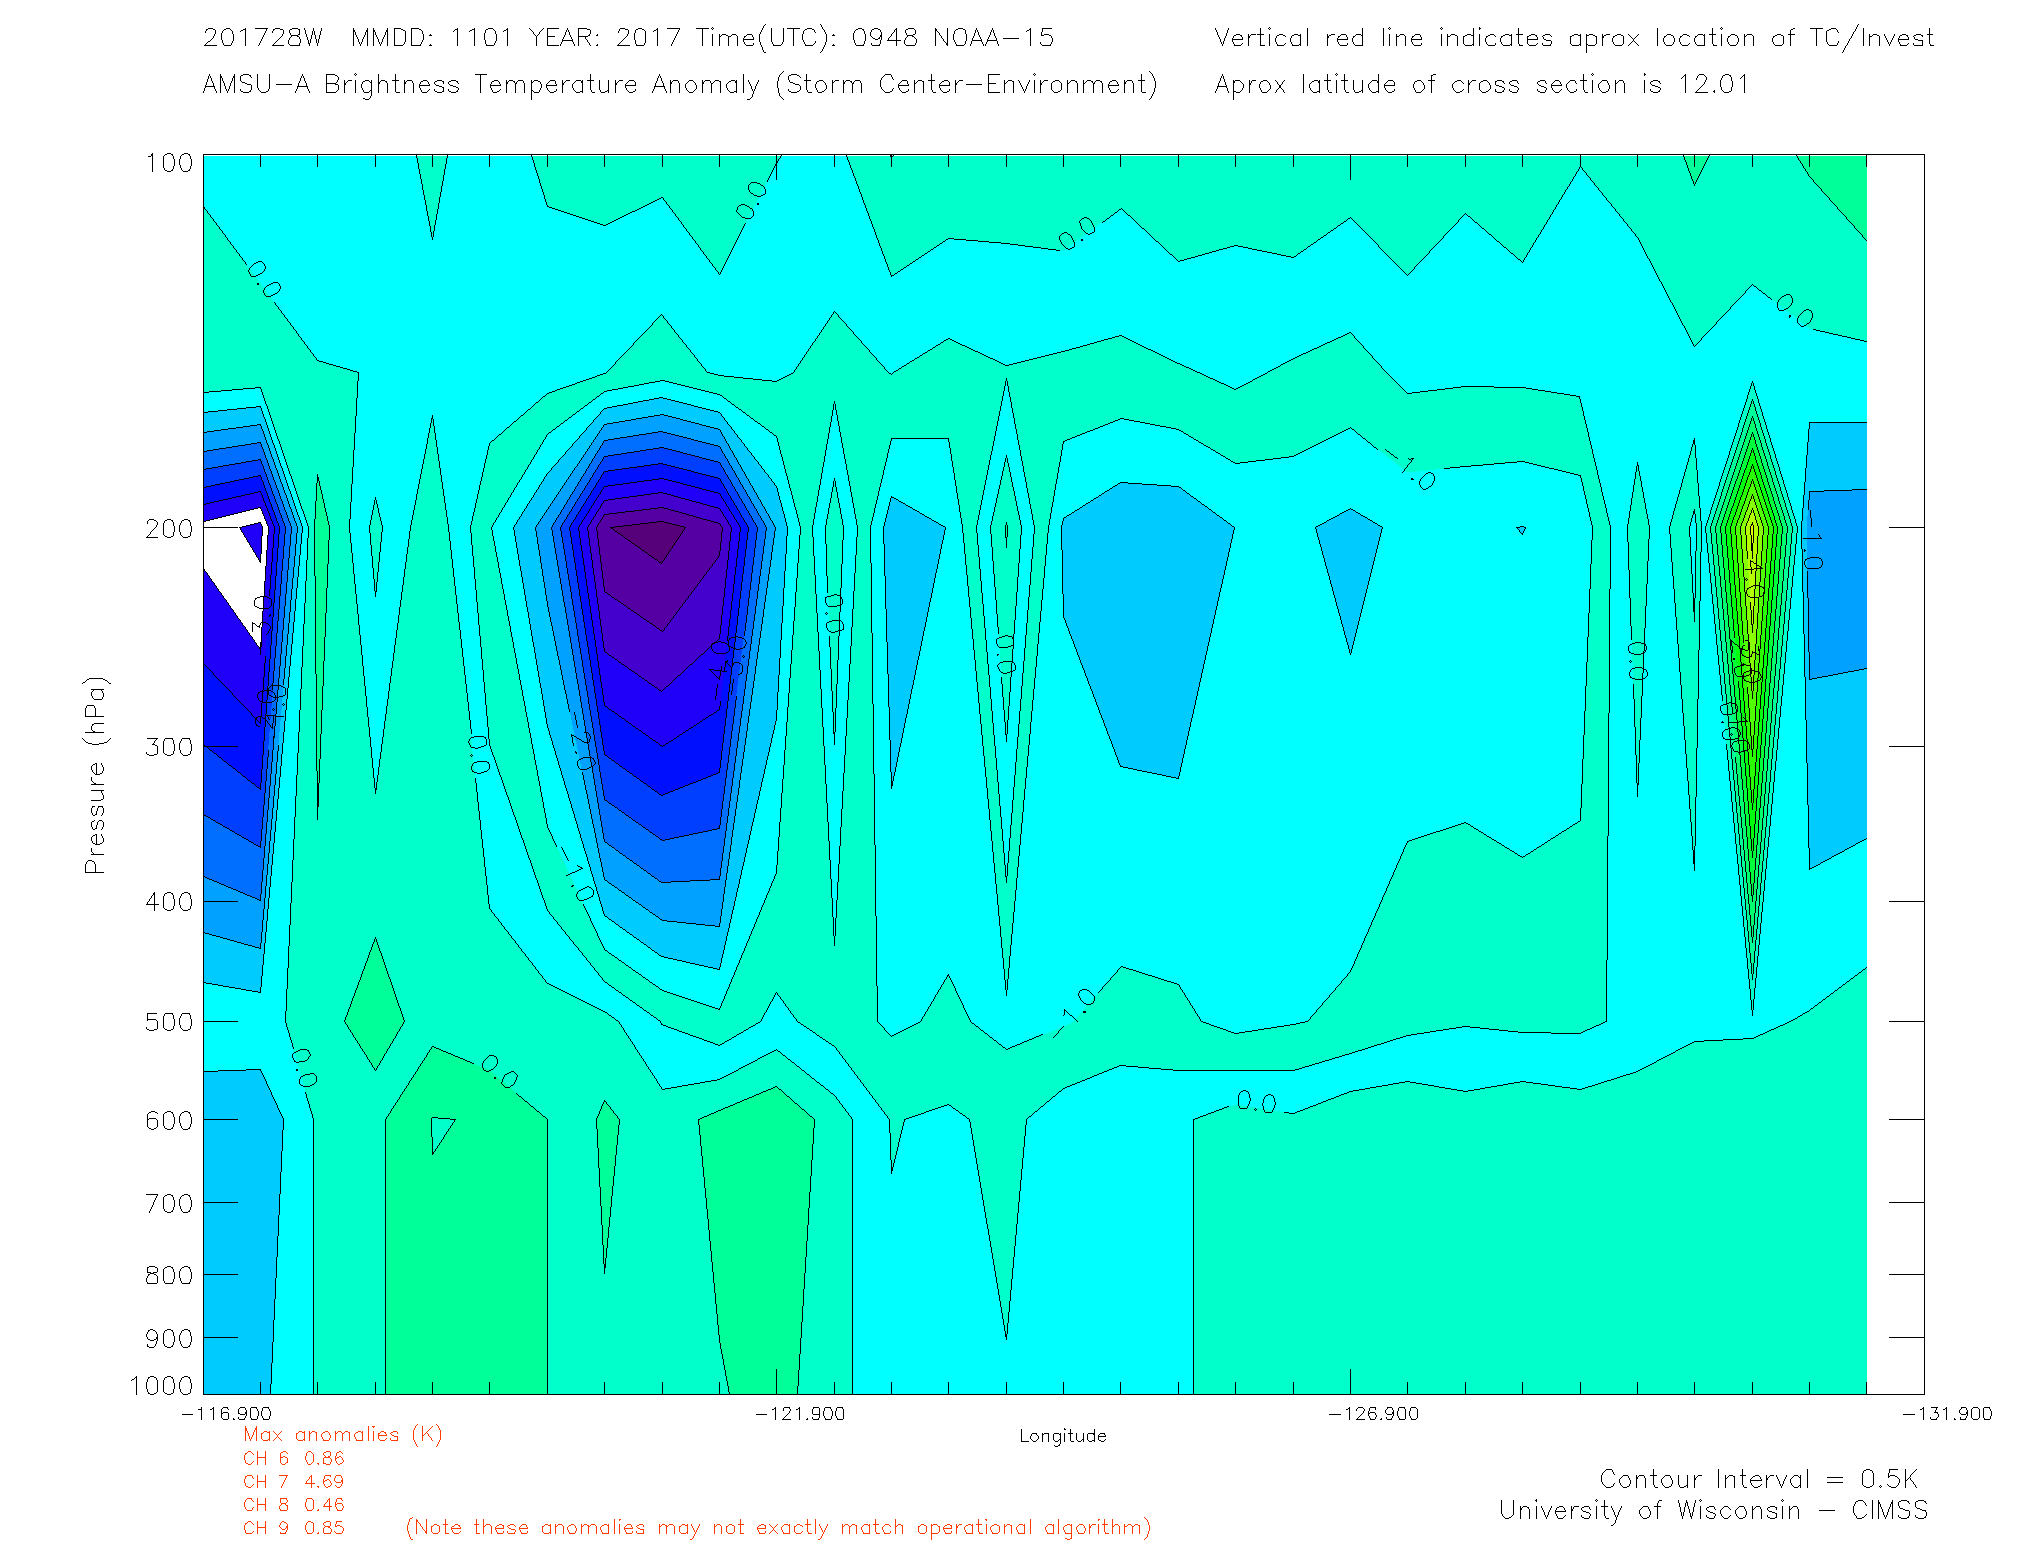Viewport: 2025px width, 1550px height.
Task: Click the 200 pressure axis label
Action: pyautogui.click(x=169, y=529)
